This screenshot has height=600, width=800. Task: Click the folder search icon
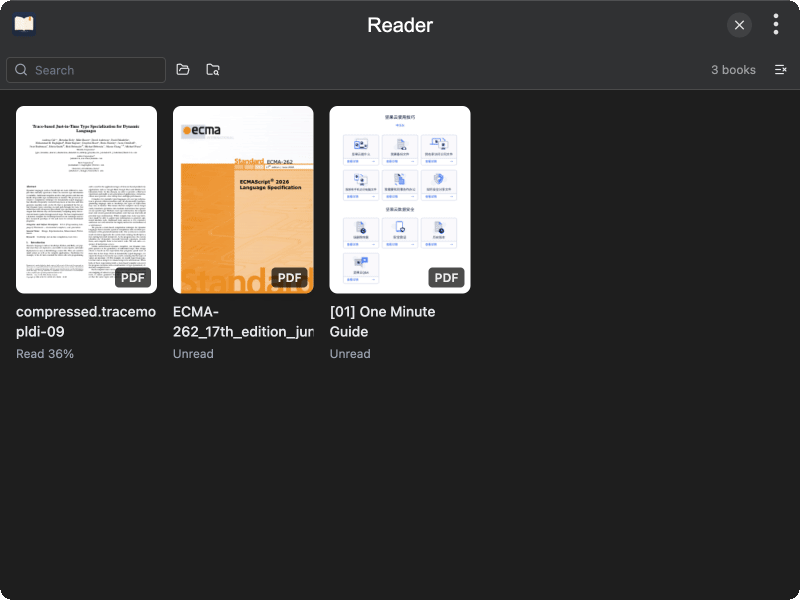(213, 69)
